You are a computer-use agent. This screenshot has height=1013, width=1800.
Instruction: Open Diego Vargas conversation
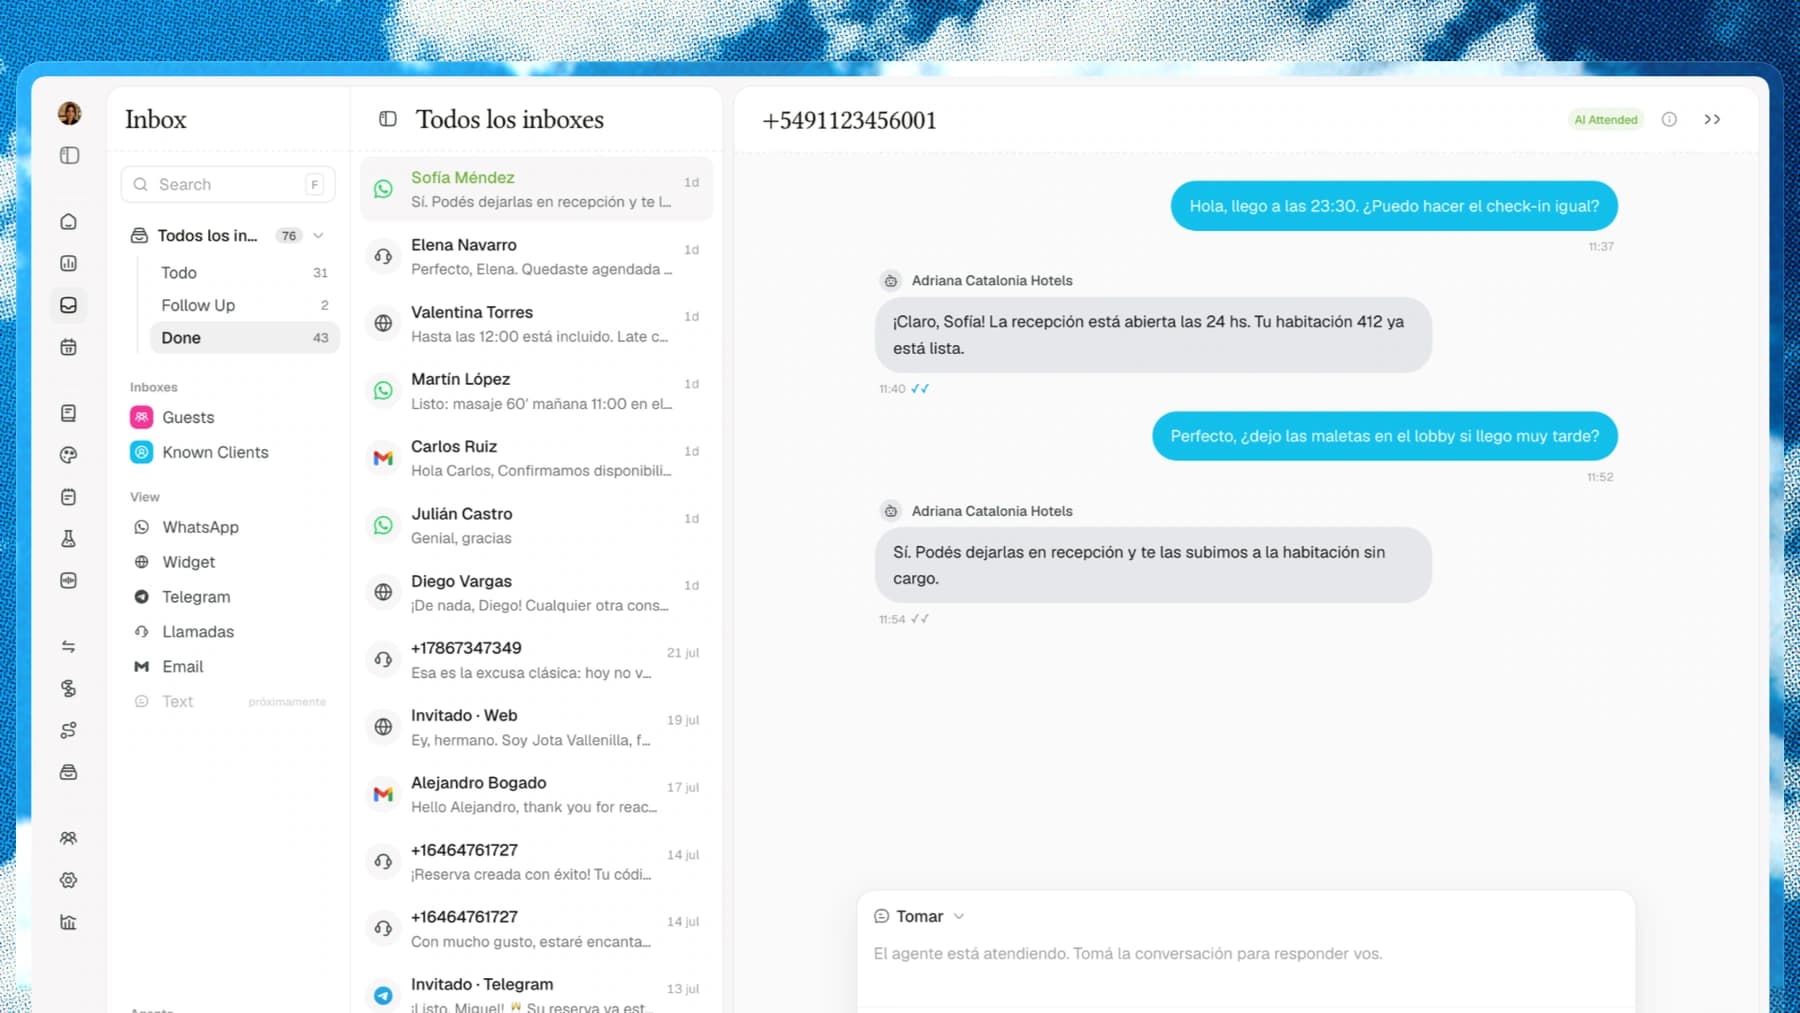(x=537, y=593)
